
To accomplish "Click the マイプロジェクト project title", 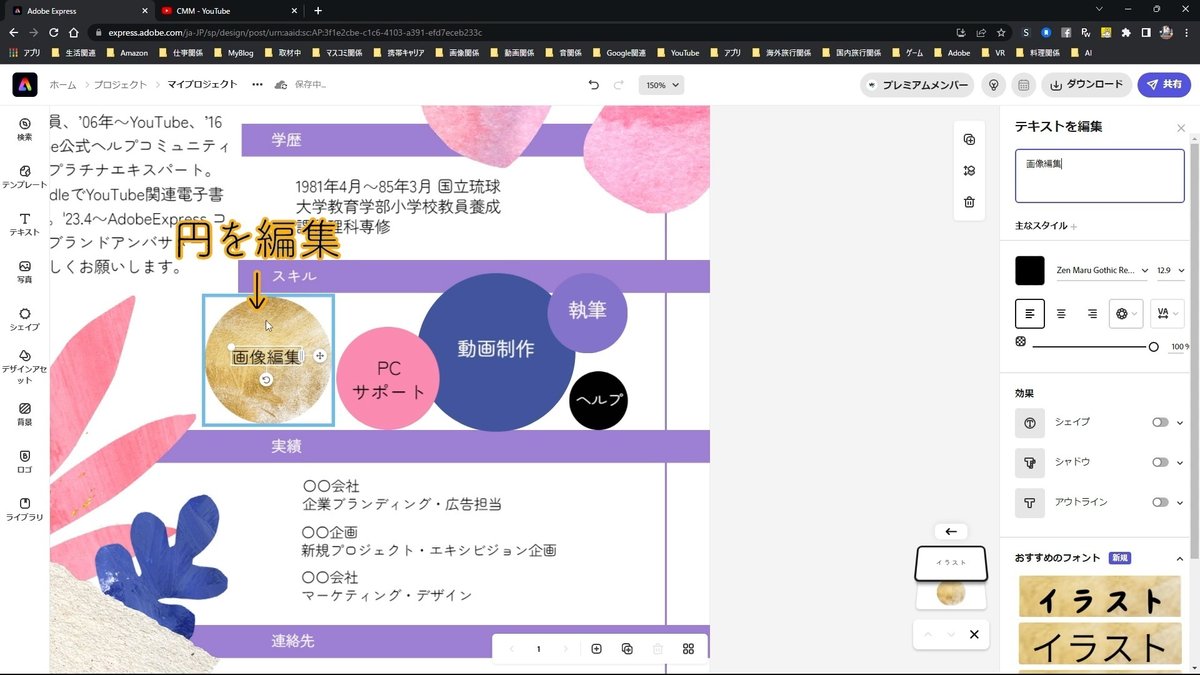I will click(x=203, y=85).
